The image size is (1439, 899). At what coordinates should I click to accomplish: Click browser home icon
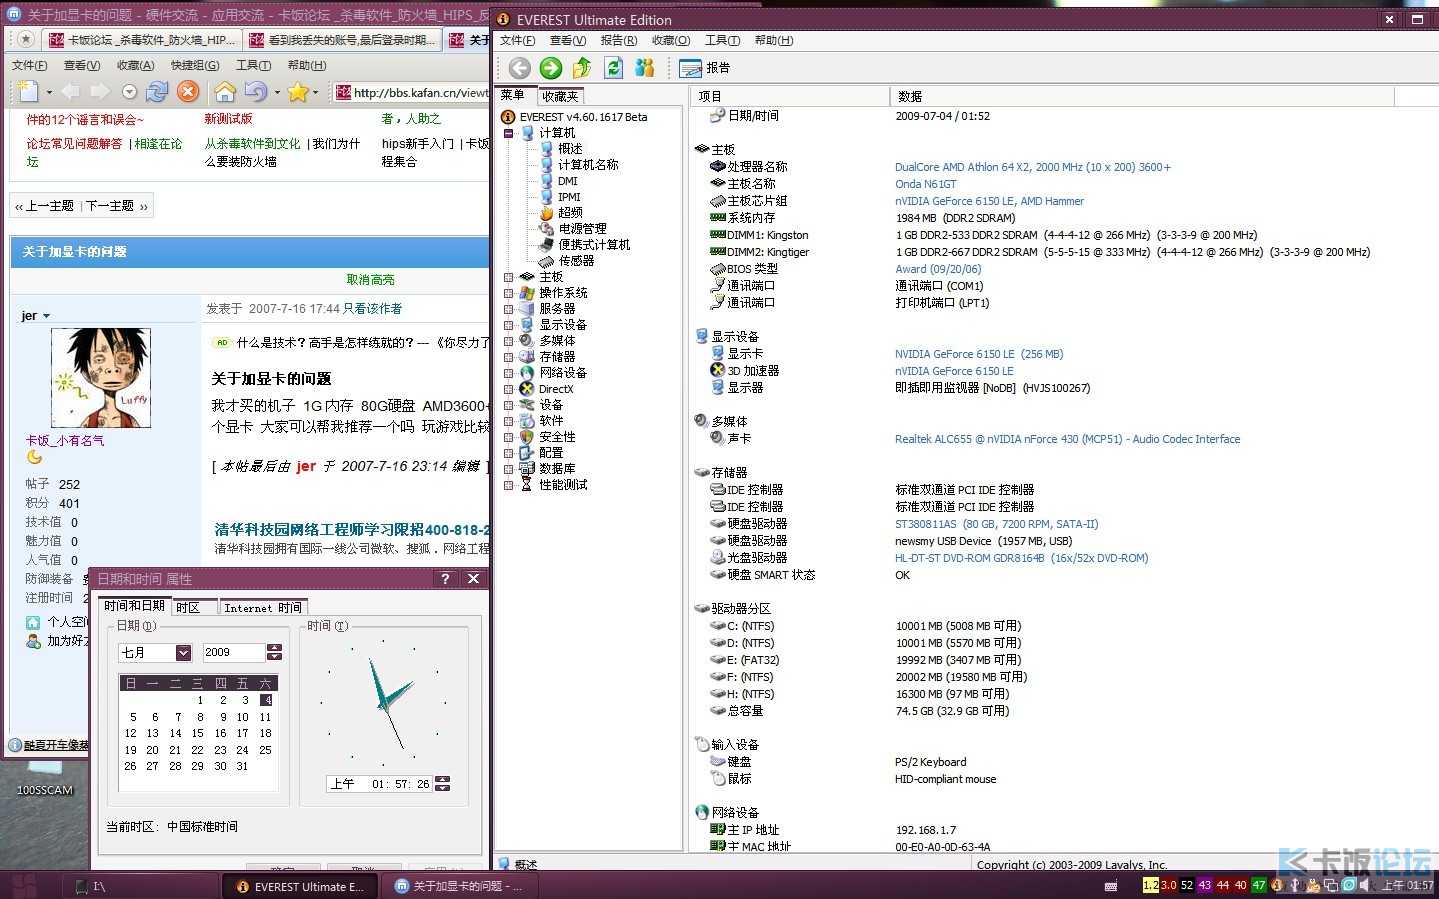click(x=225, y=92)
